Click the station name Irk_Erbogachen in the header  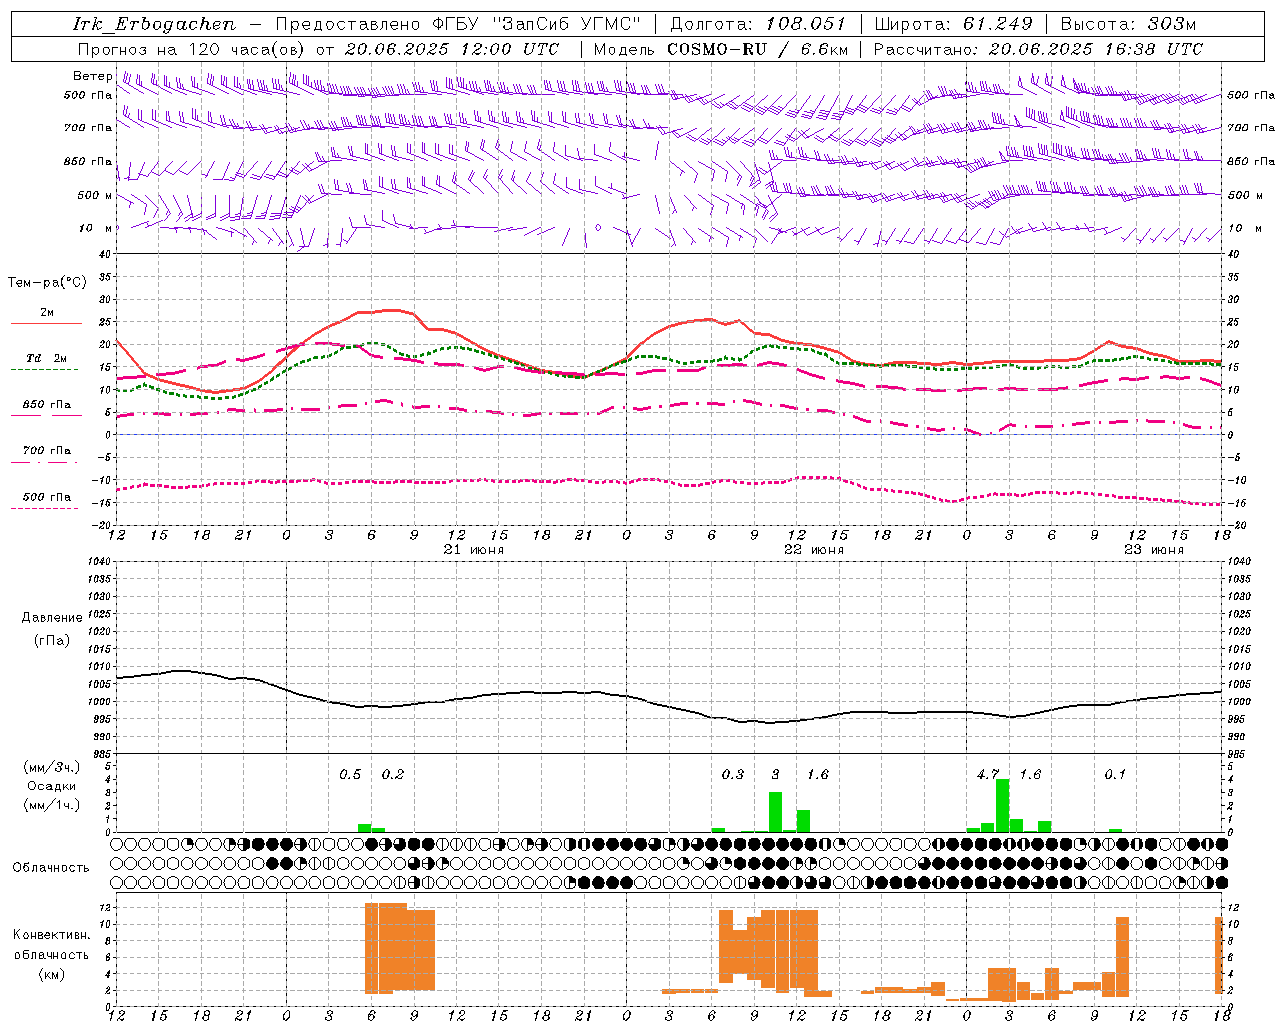coord(154,24)
